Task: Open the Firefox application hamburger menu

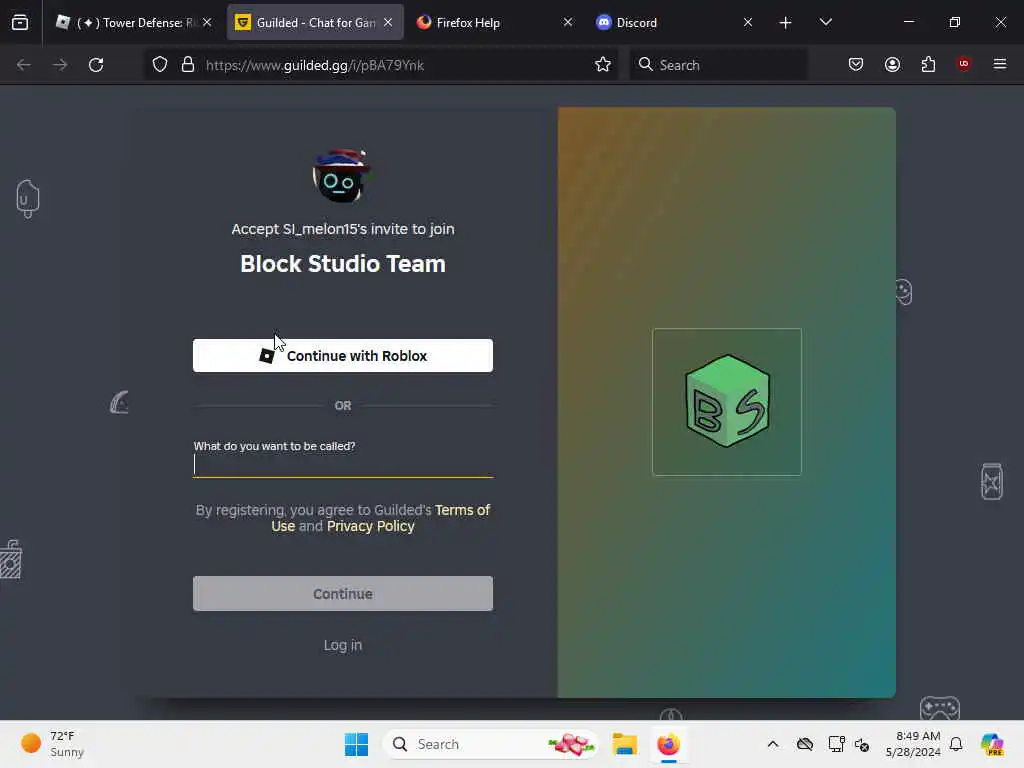Action: click(1000, 64)
